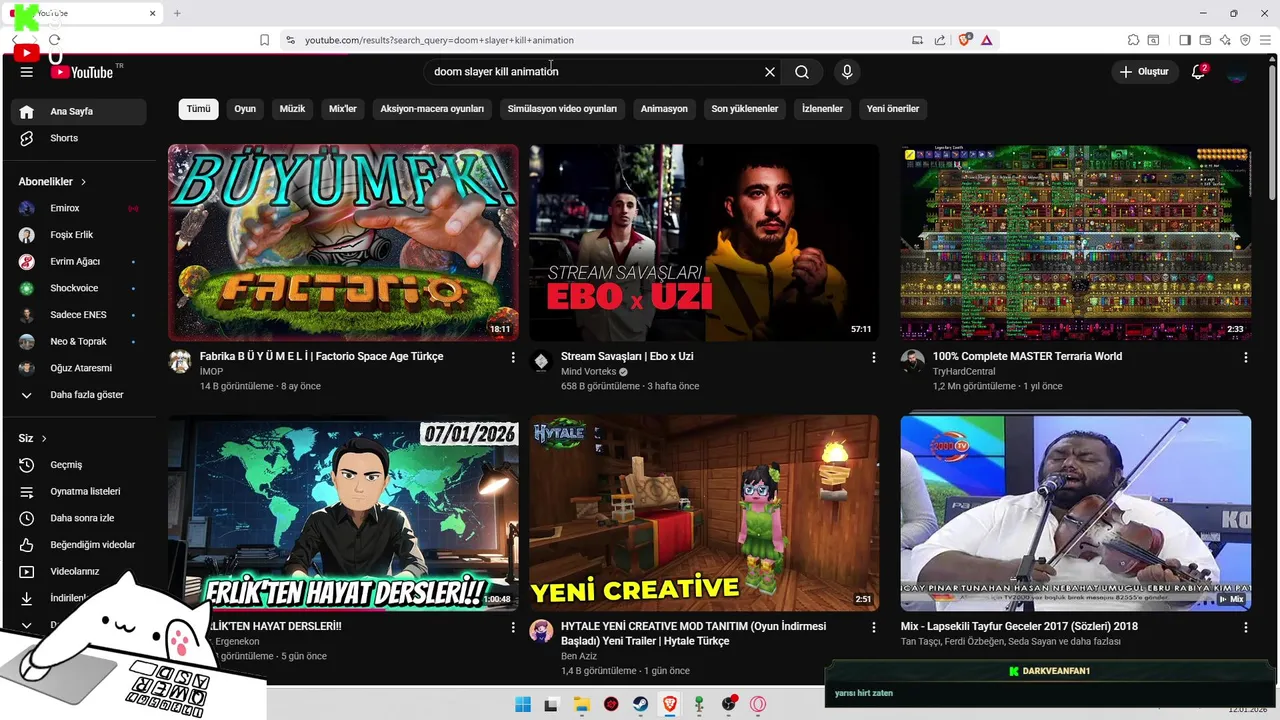The width and height of the screenshot is (1280, 720).
Task: Select the Müzik filter chip
Action: tap(292, 109)
